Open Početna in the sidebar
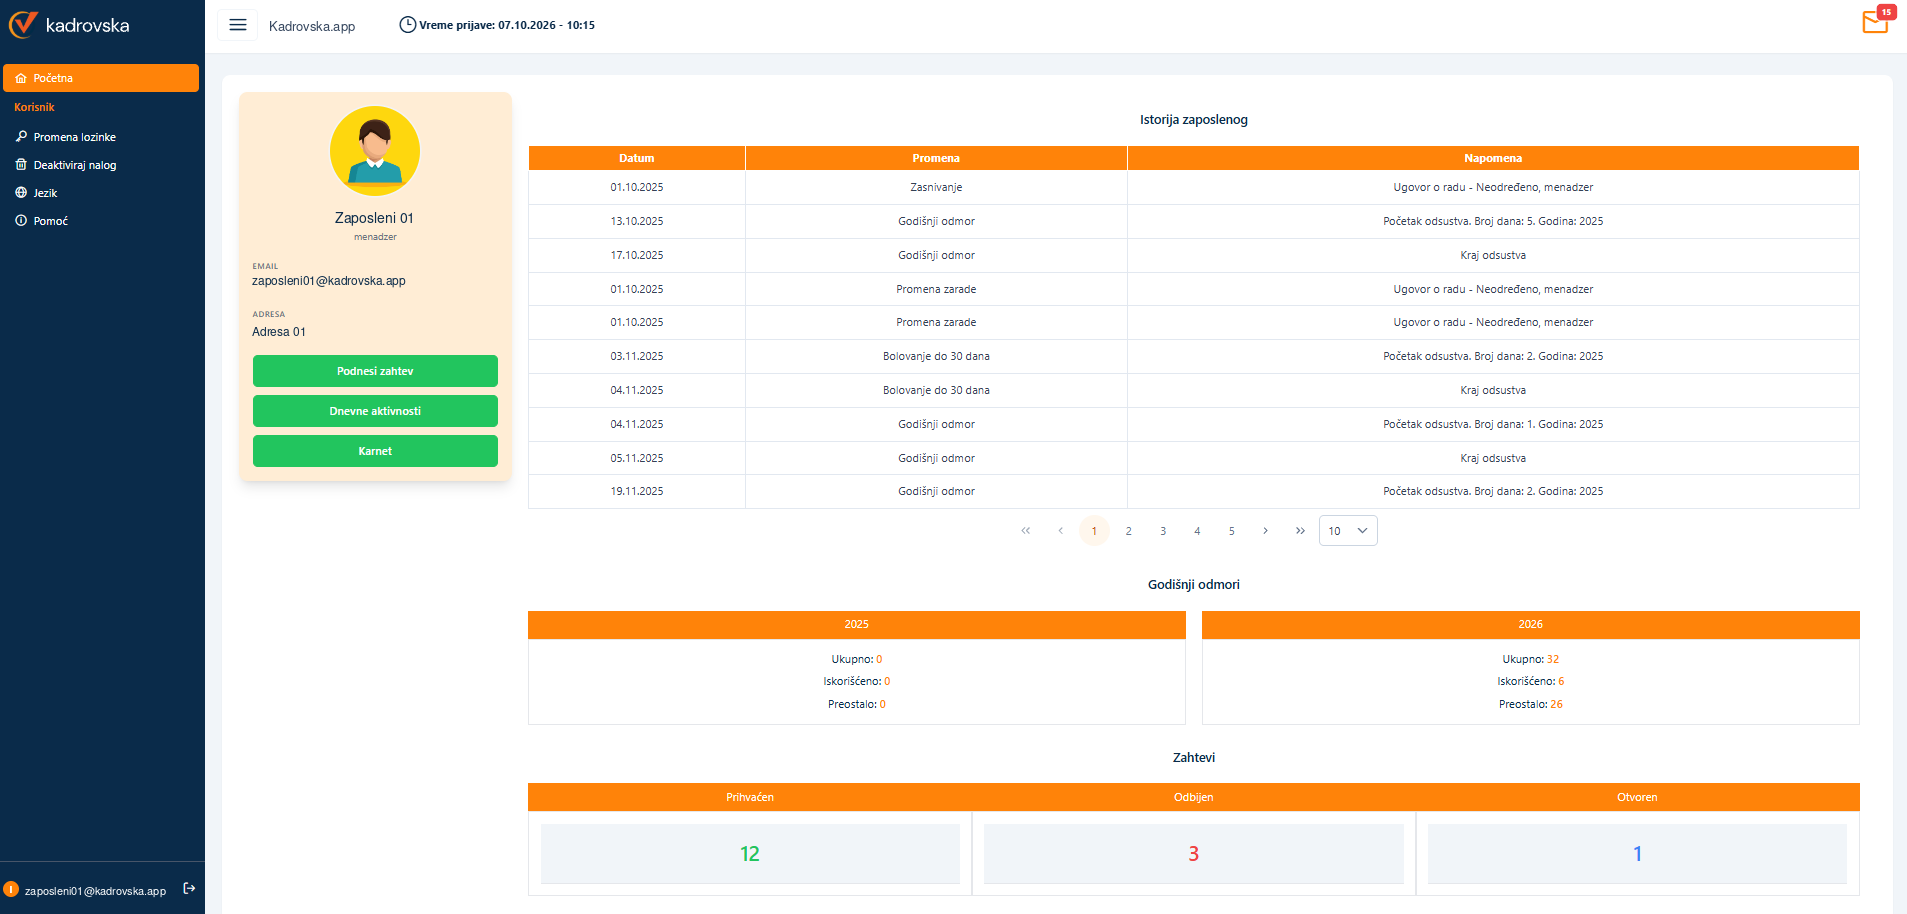Image resolution: width=1907 pixels, height=914 pixels. [101, 78]
